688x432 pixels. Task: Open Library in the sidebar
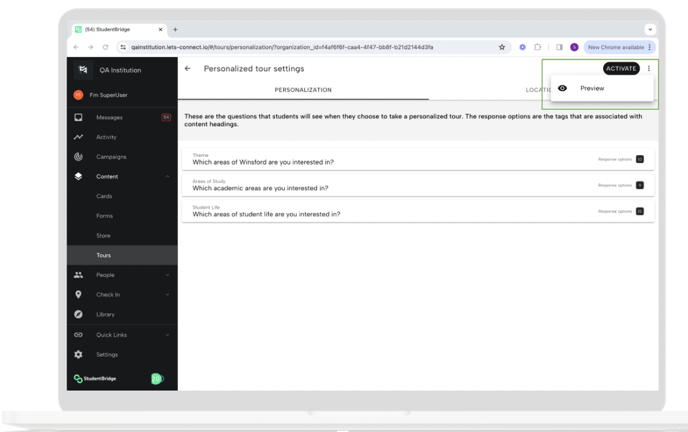[105, 314]
